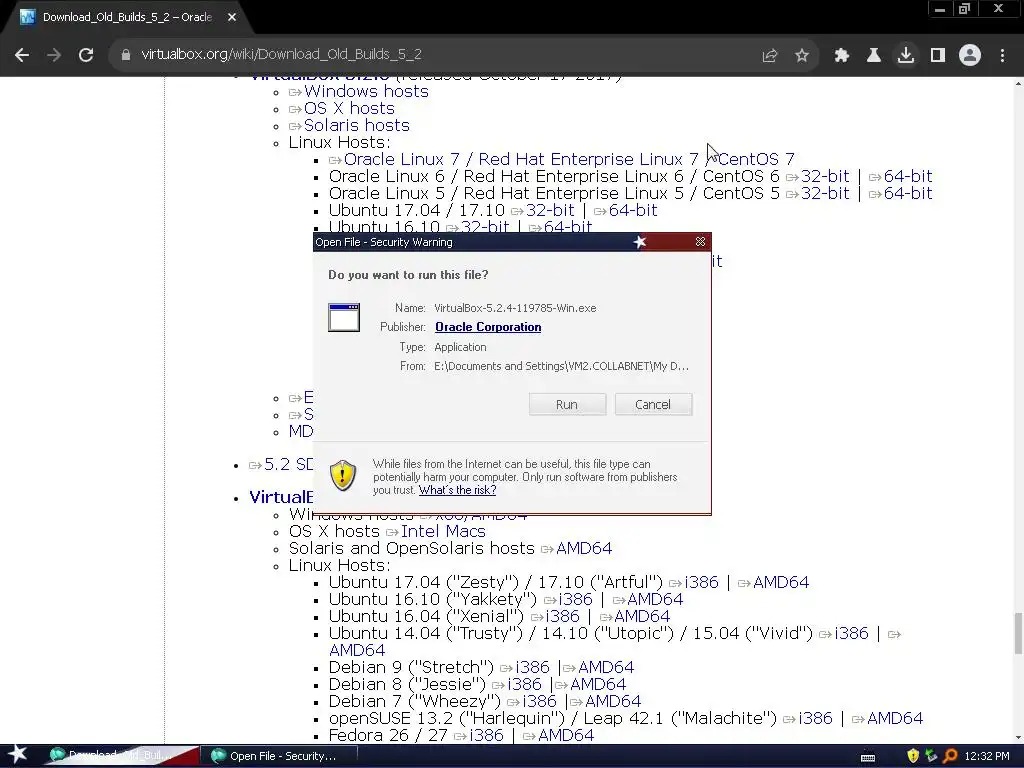Click the browser forward arrow

[54, 55]
